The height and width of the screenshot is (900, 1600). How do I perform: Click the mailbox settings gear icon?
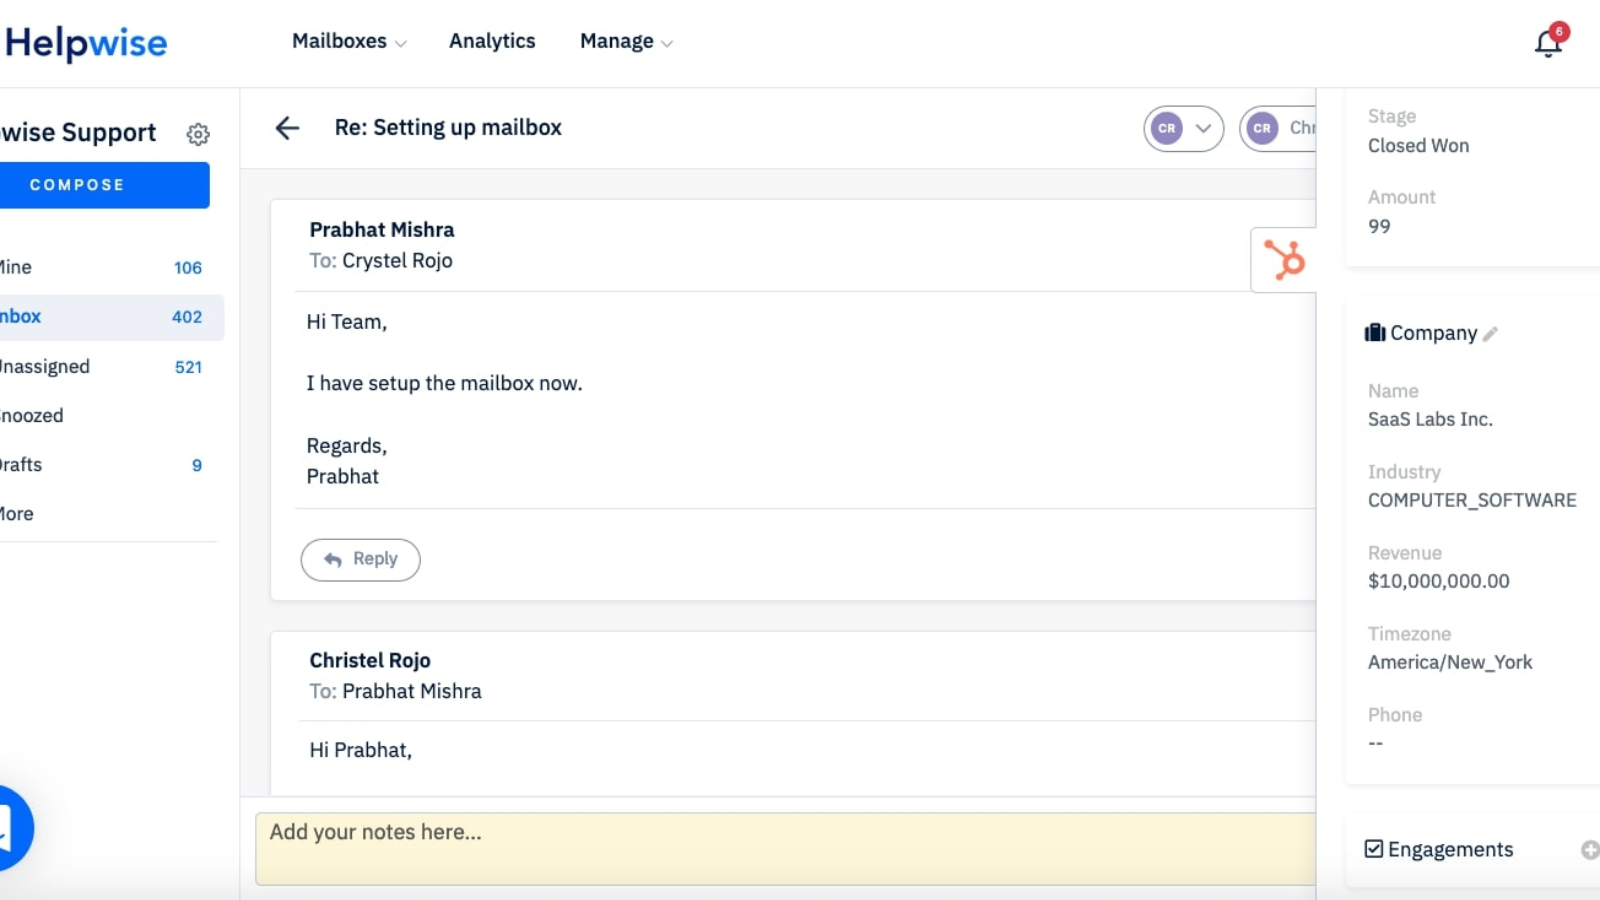[198, 134]
